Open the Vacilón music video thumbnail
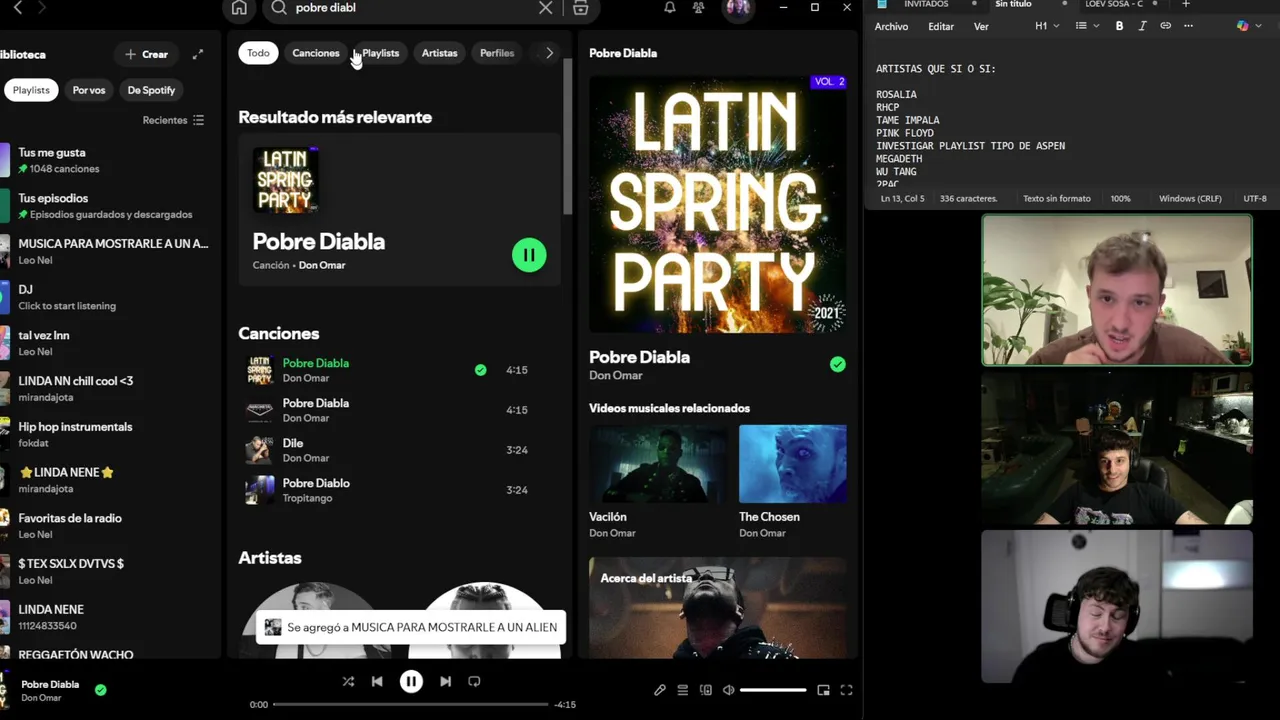The width and height of the screenshot is (1280, 720). click(658, 464)
